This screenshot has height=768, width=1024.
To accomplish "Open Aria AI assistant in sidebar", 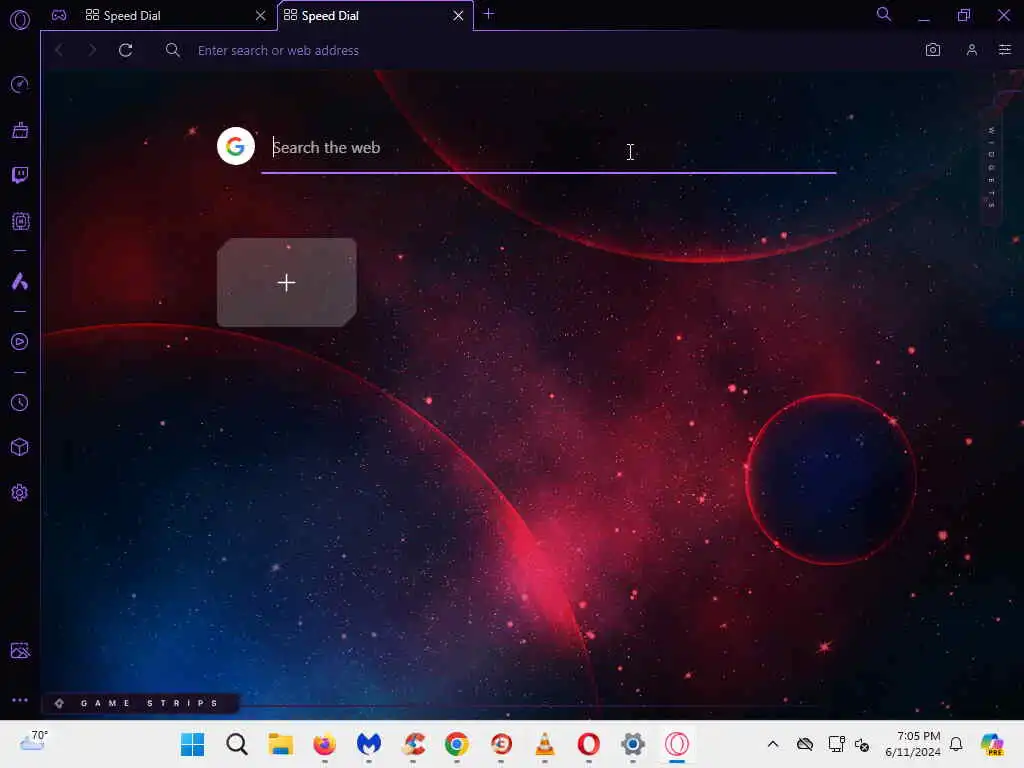I will click(x=20, y=281).
